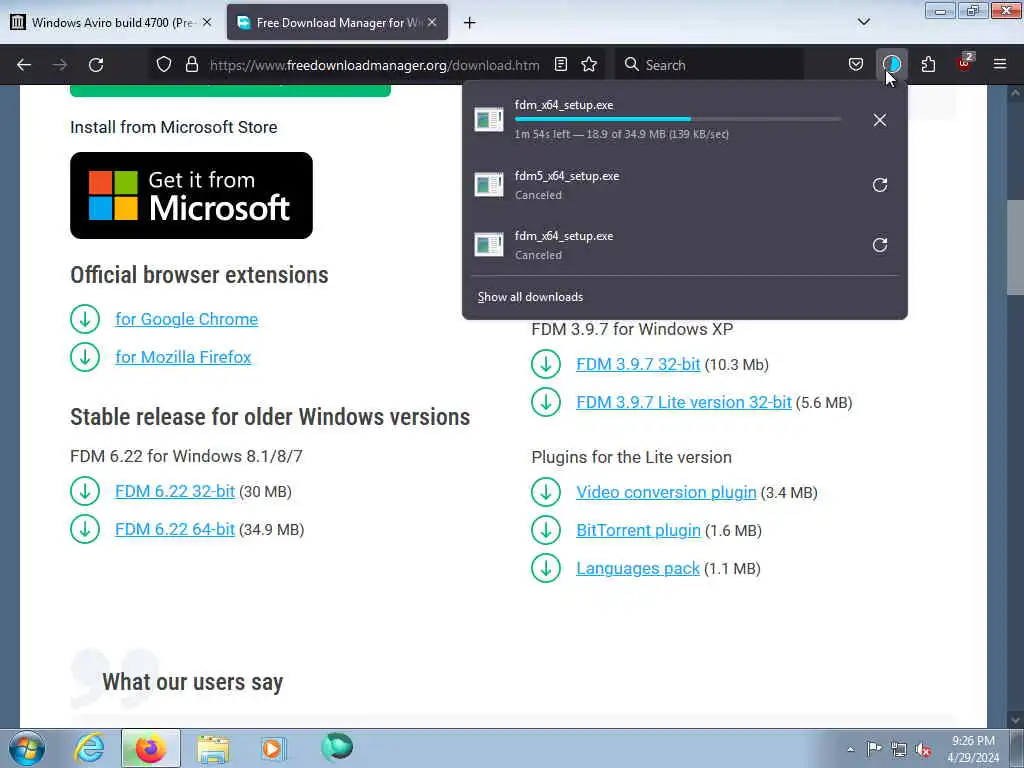Click the taskbar clock showing 9:26 PM
The height and width of the screenshot is (768, 1024).
973,749
